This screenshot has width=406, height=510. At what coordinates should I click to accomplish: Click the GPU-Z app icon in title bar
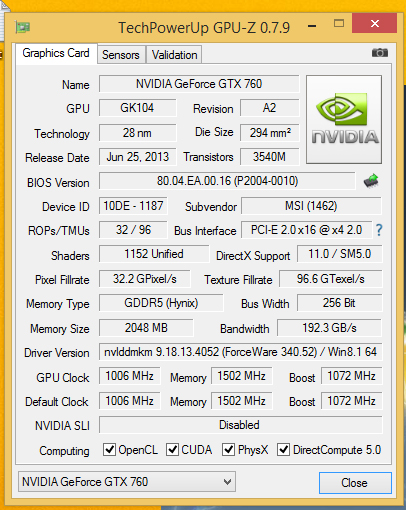point(23,27)
